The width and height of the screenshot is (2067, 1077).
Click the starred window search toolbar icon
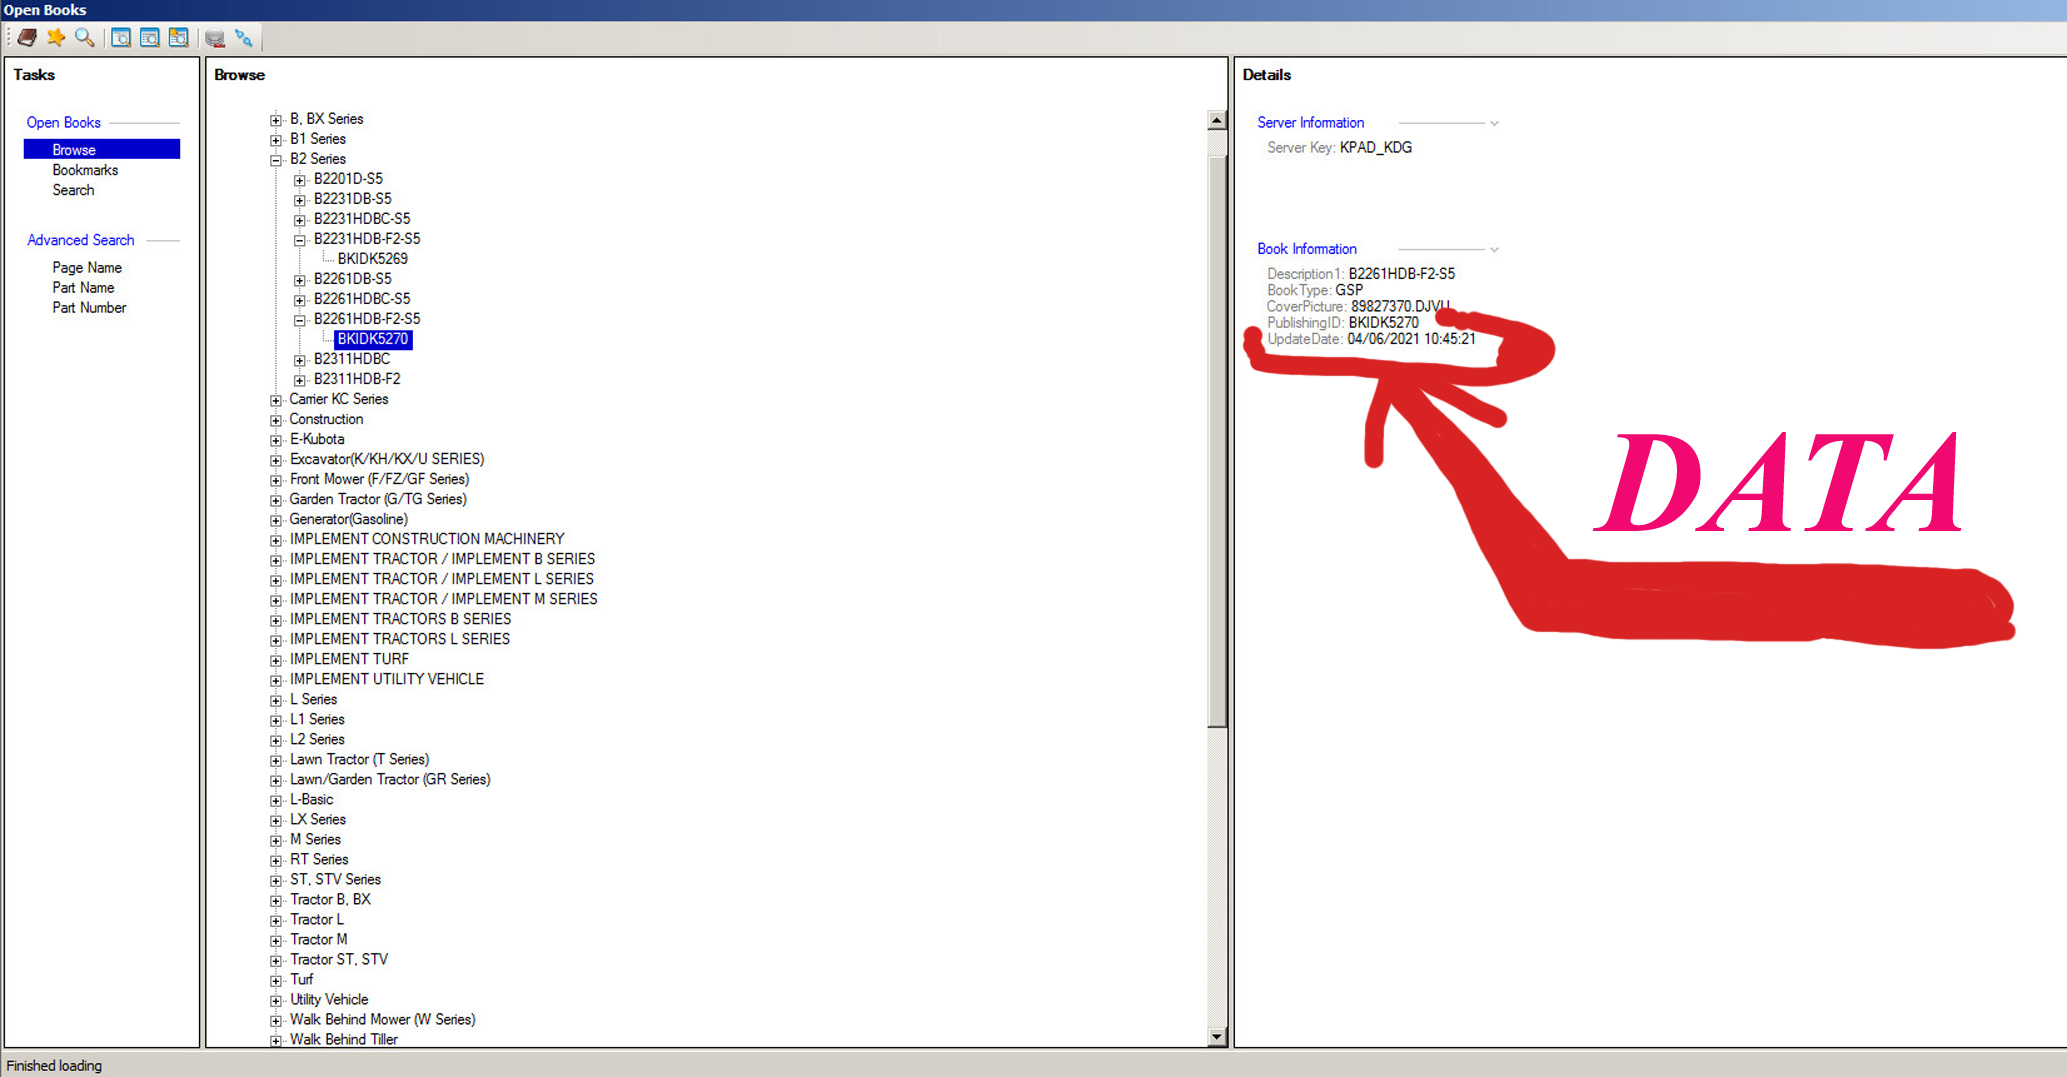[x=179, y=38]
